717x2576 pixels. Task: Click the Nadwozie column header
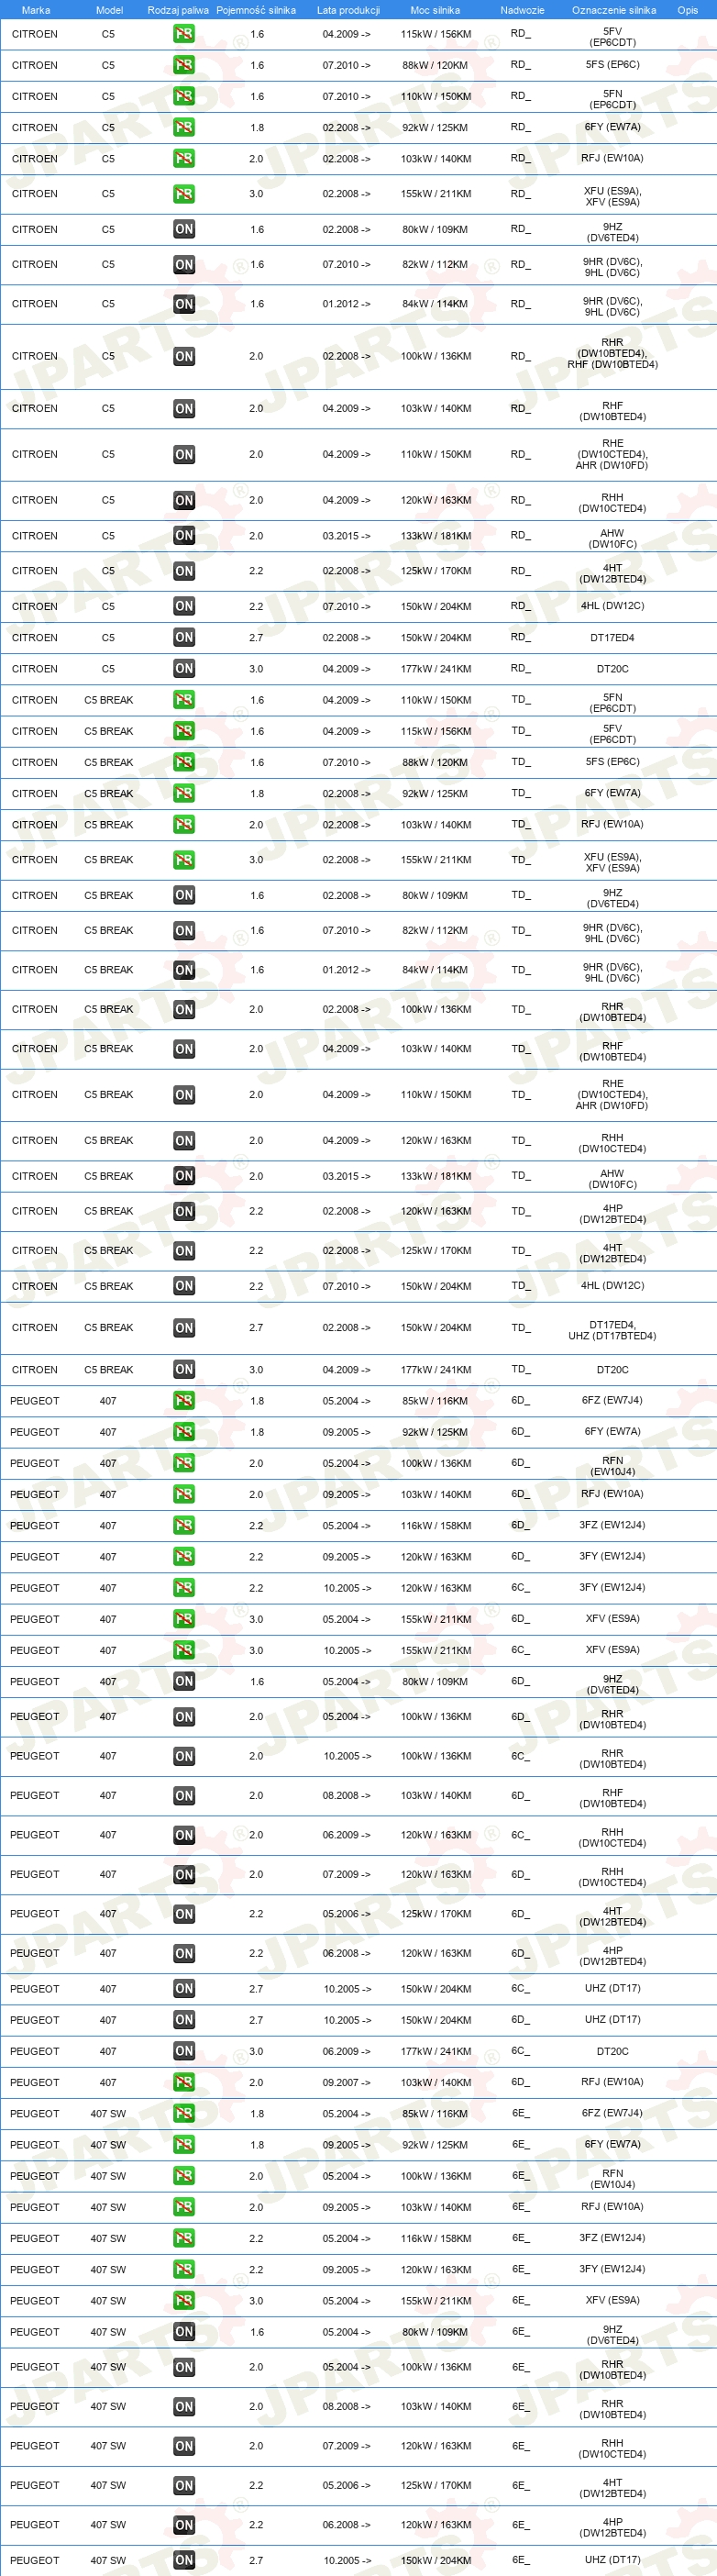point(522,10)
